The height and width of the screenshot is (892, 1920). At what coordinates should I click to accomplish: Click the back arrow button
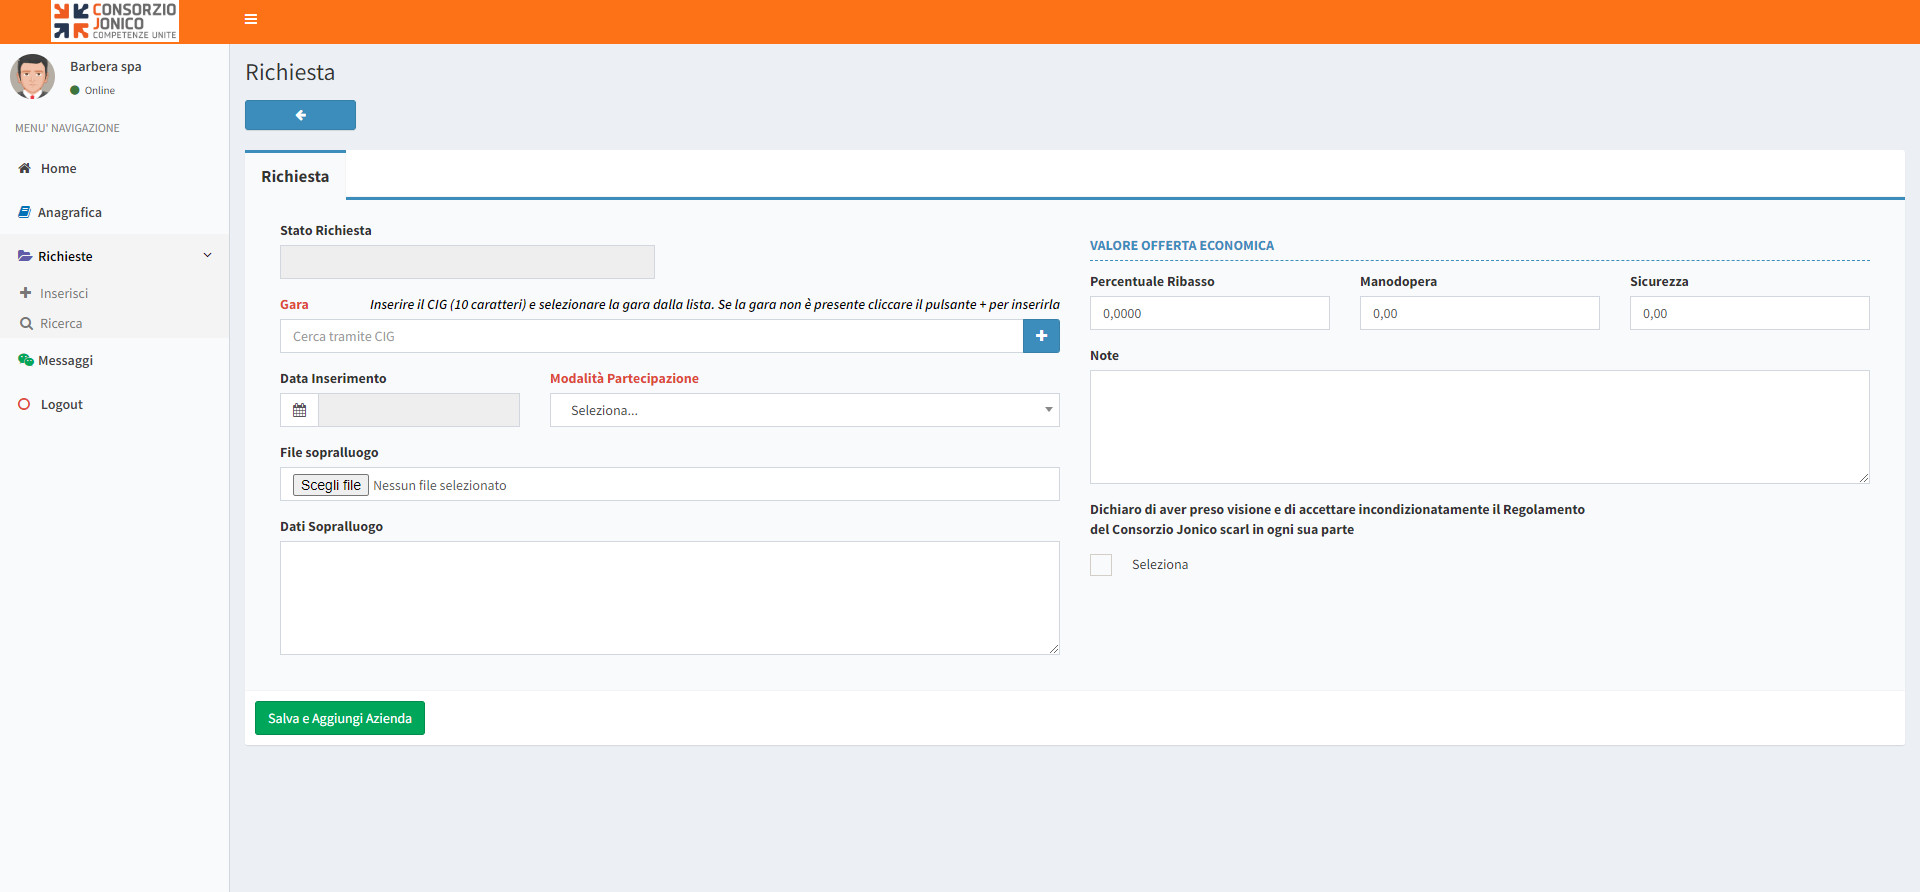point(300,115)
